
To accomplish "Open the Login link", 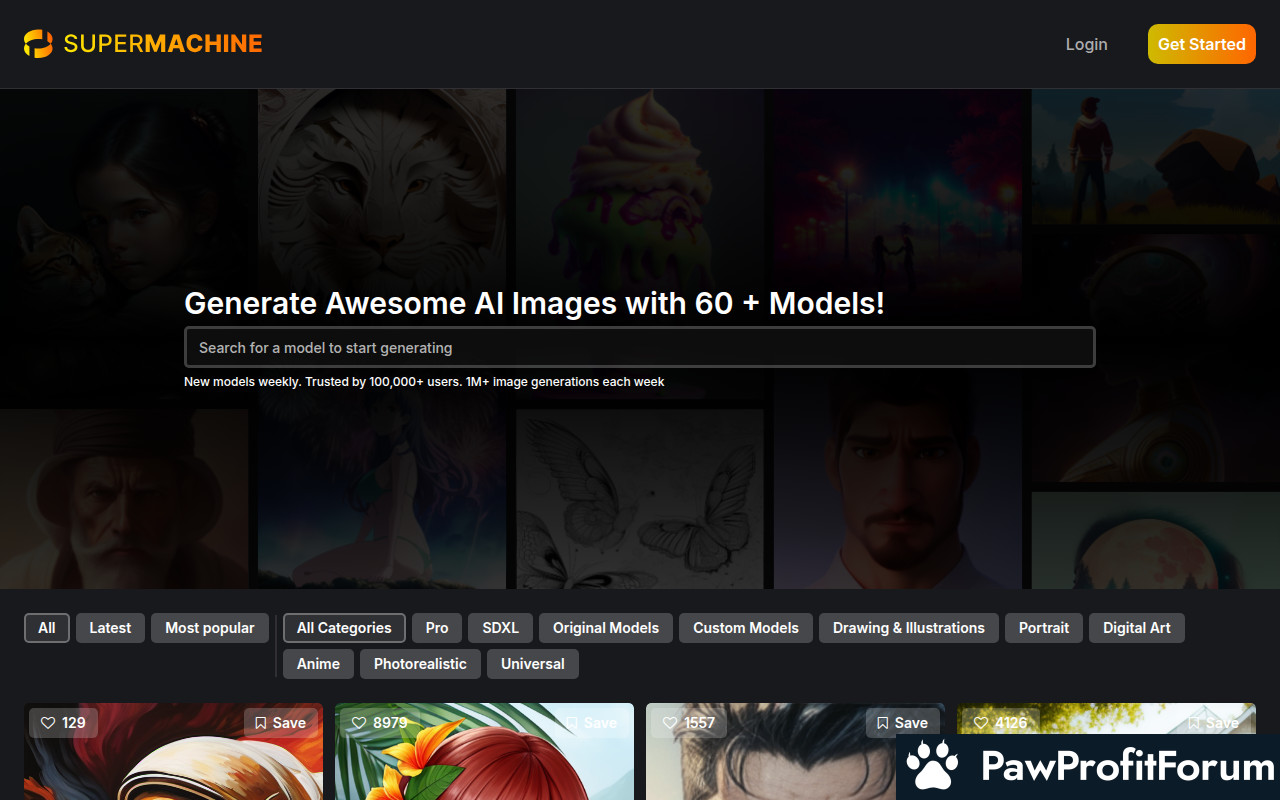I will click(1086, 44).
